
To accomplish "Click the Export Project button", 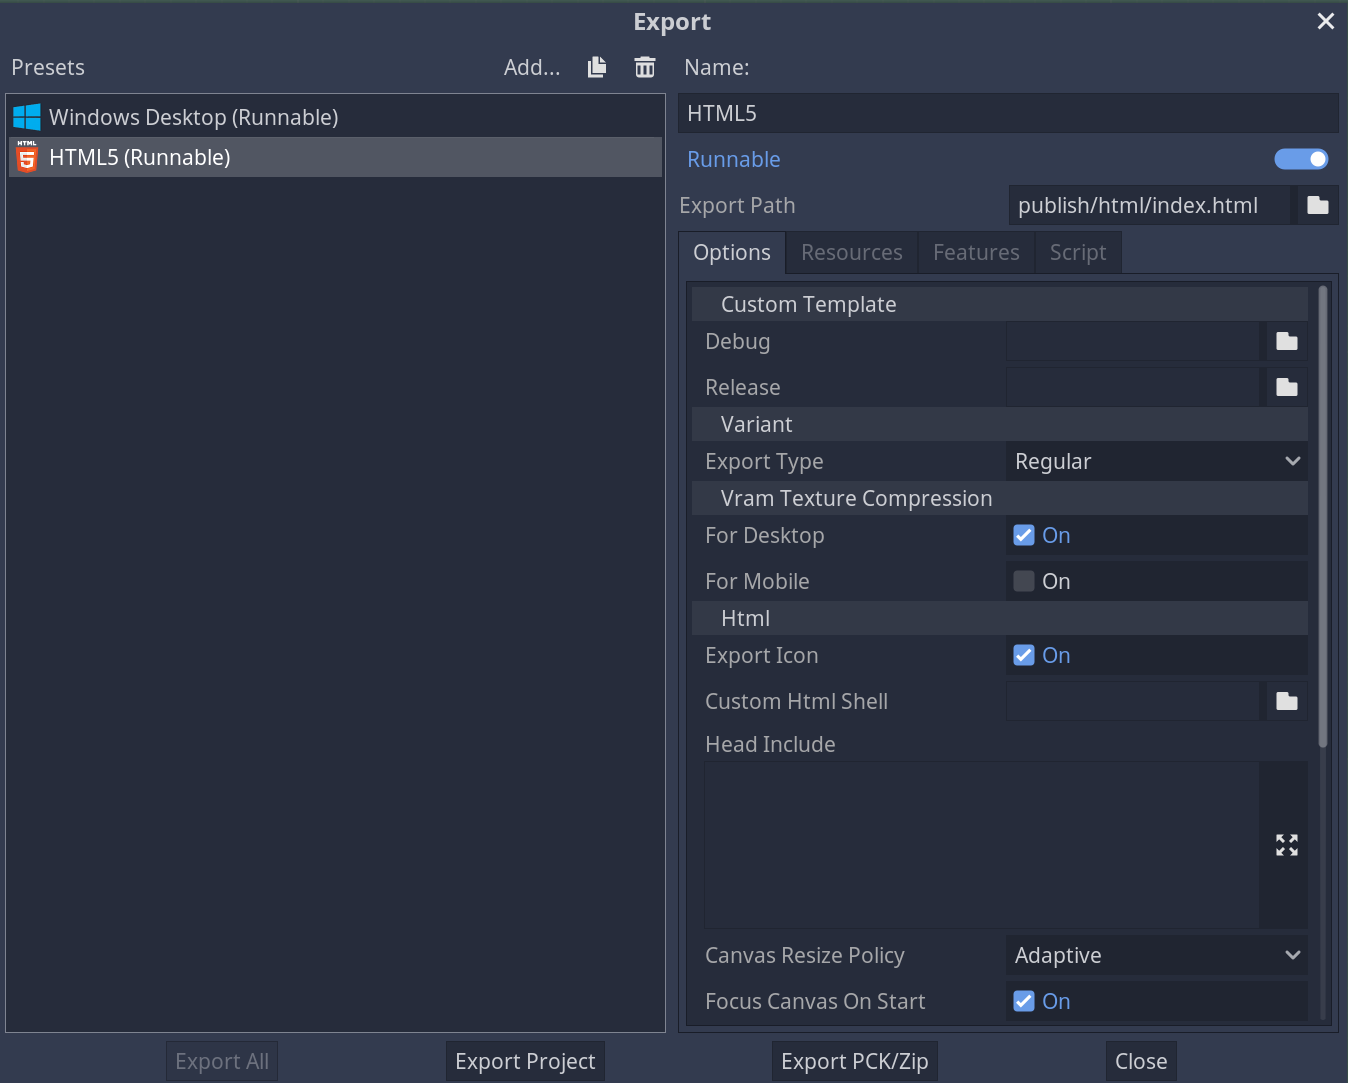I will click(x=525, y=1061).
